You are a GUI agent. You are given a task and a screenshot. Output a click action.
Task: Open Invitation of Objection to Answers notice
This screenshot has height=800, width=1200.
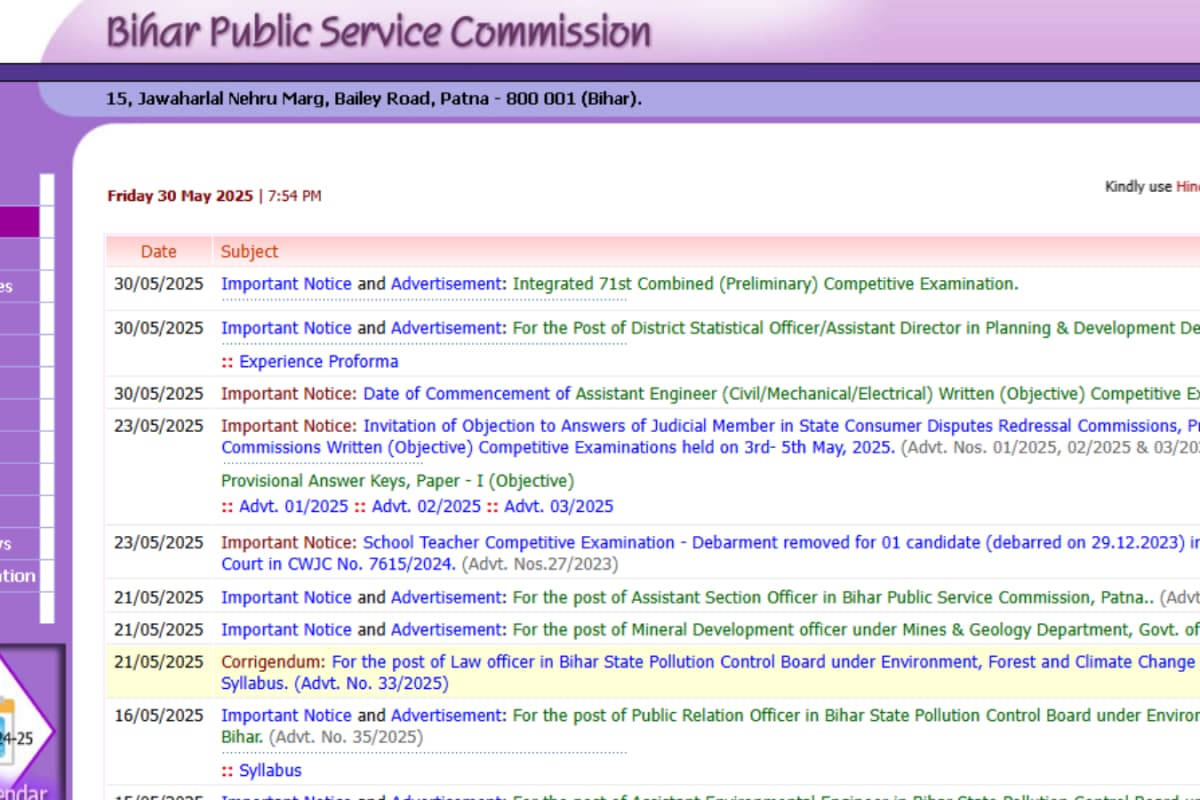tap(710, 437)
